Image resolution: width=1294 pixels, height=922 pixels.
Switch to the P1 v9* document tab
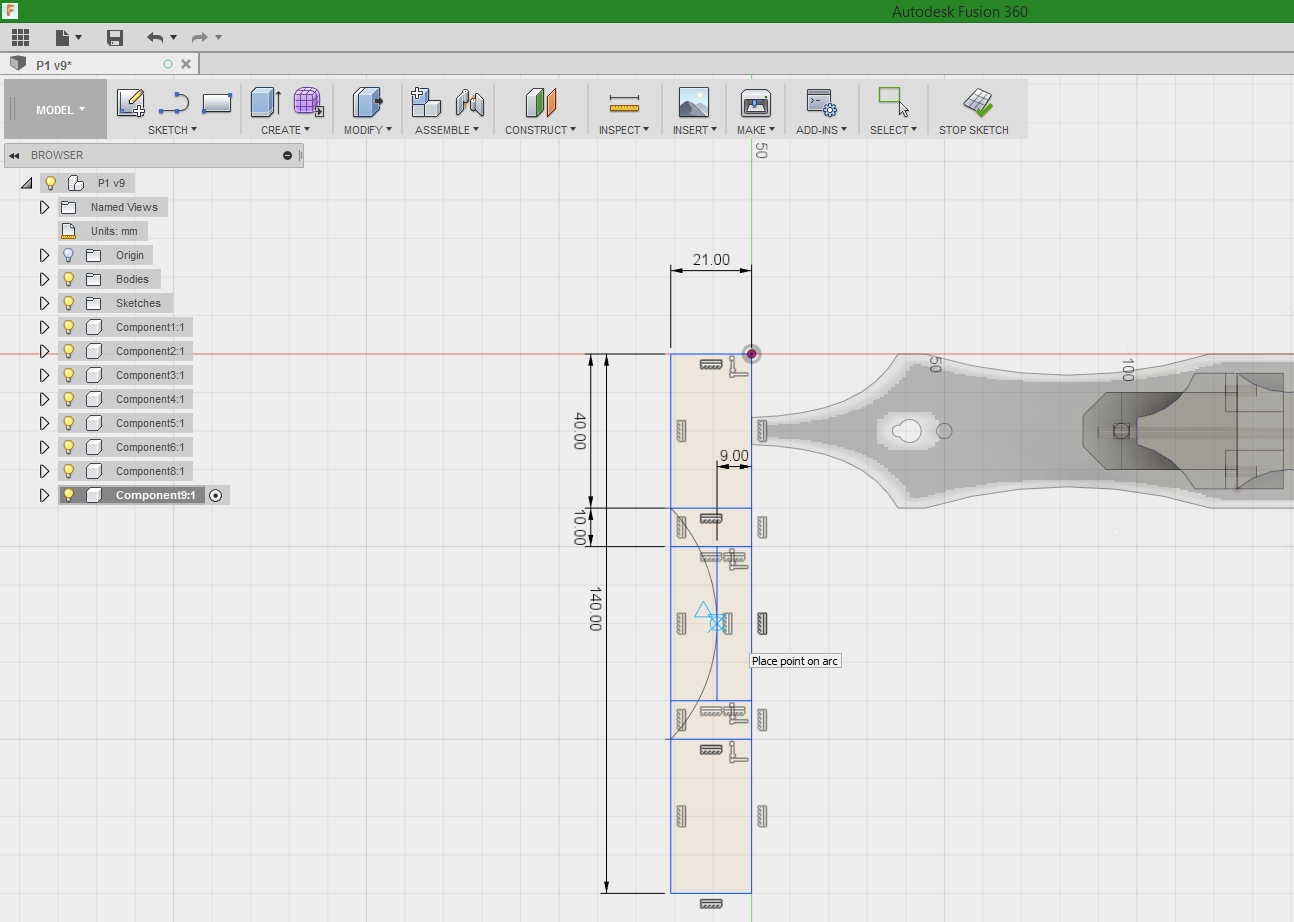(x=100, y=64)
